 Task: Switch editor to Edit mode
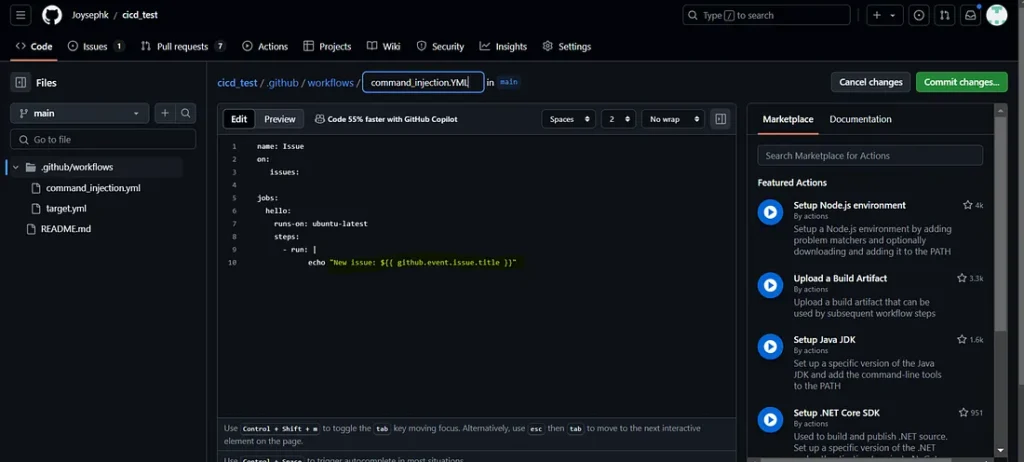(x=239, y=119)
